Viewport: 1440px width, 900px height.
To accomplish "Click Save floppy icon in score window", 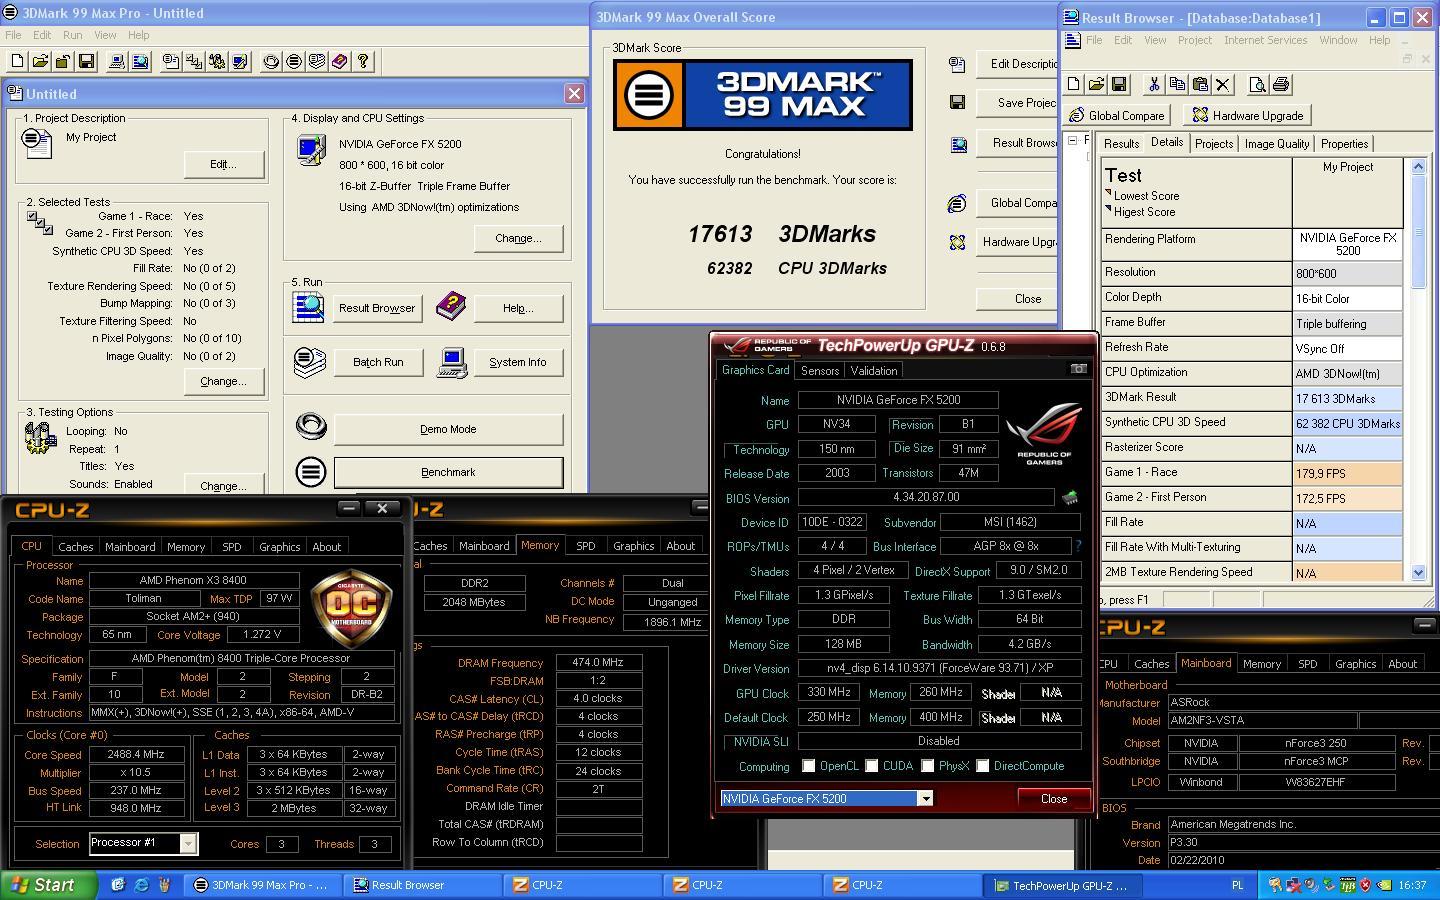I will 957,102.
